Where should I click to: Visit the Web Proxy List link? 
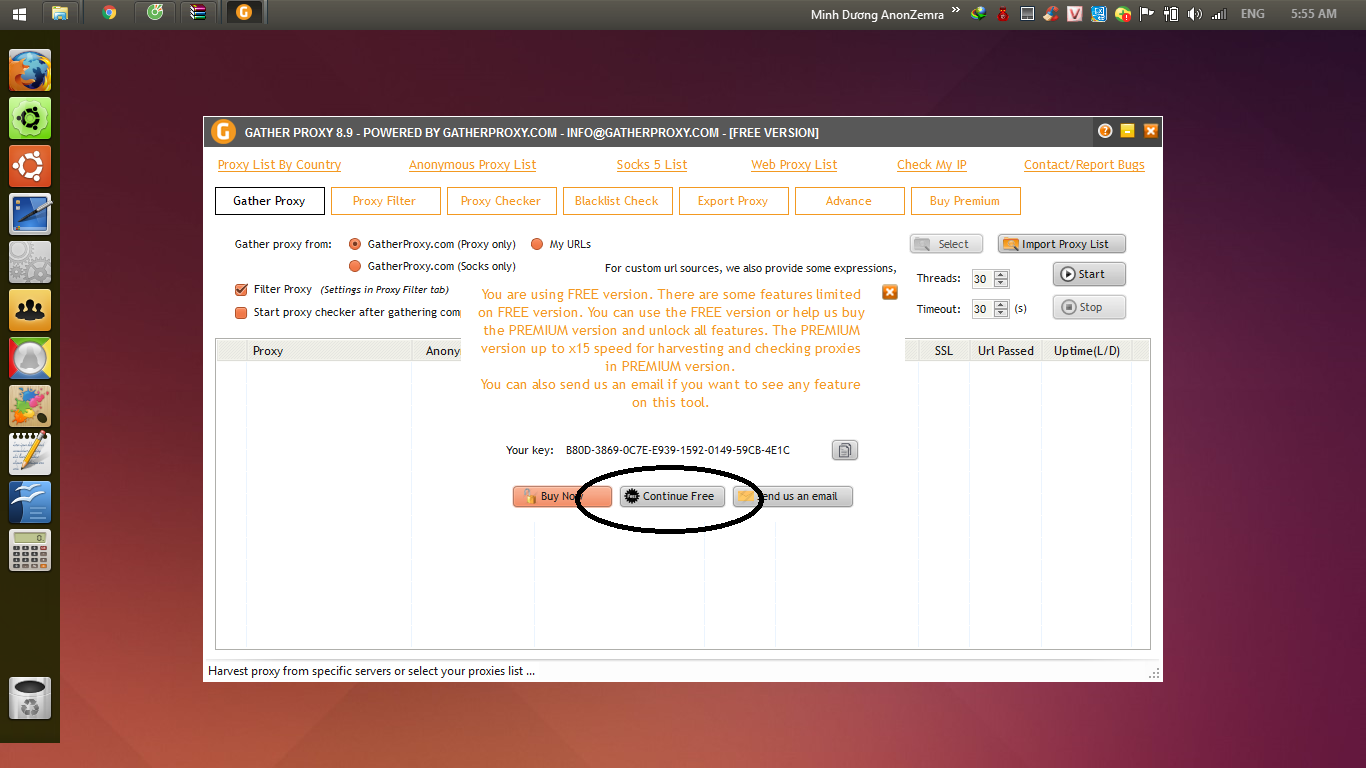pyautogui.click(x=794, y=165)
